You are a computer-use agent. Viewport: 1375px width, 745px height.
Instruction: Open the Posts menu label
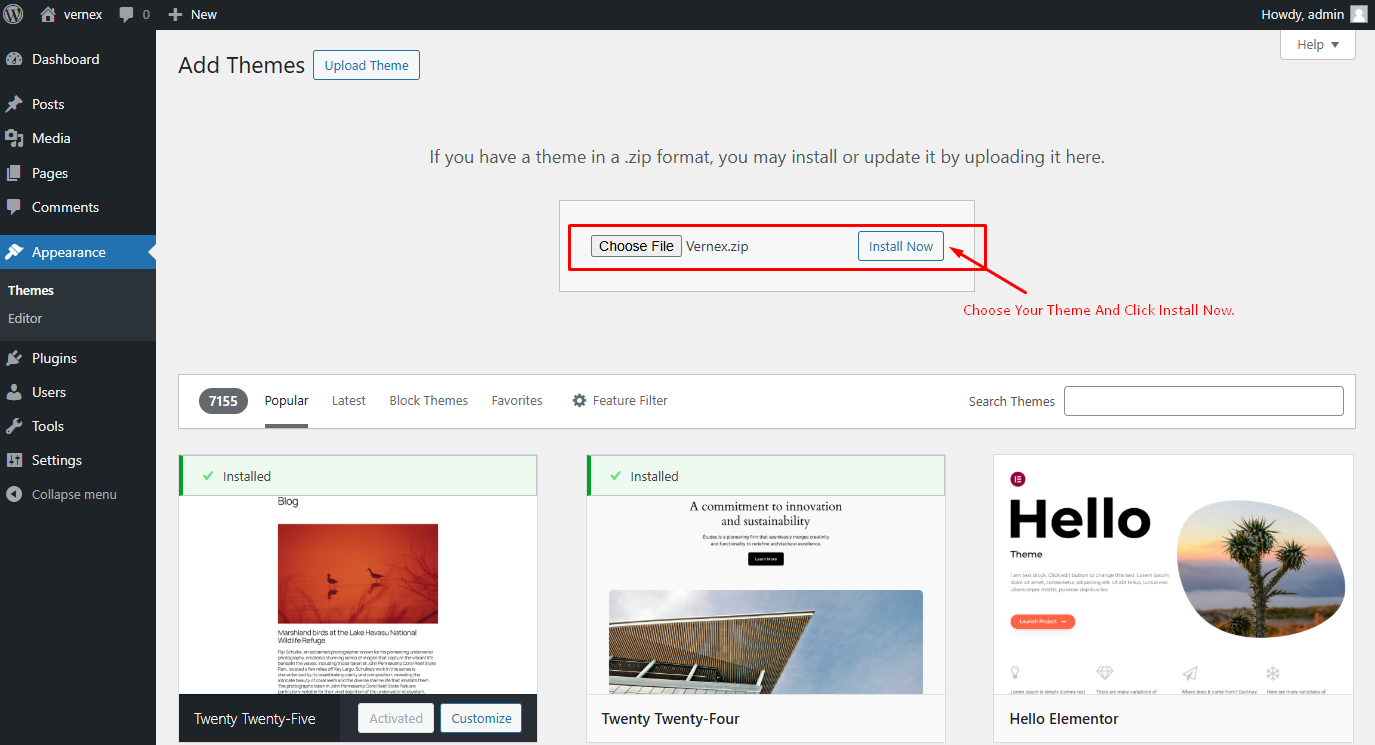point(48,104)
